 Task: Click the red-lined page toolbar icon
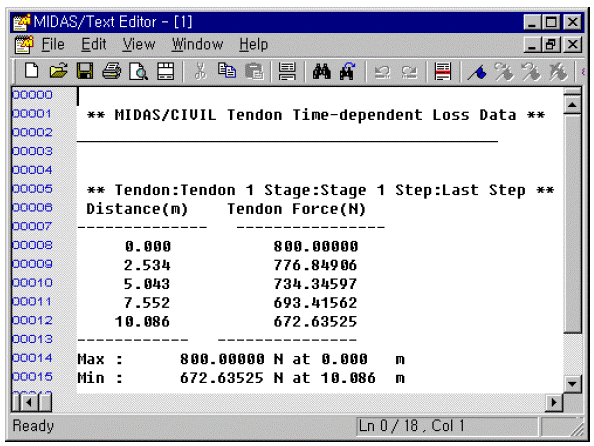click(x=442, y=71)
